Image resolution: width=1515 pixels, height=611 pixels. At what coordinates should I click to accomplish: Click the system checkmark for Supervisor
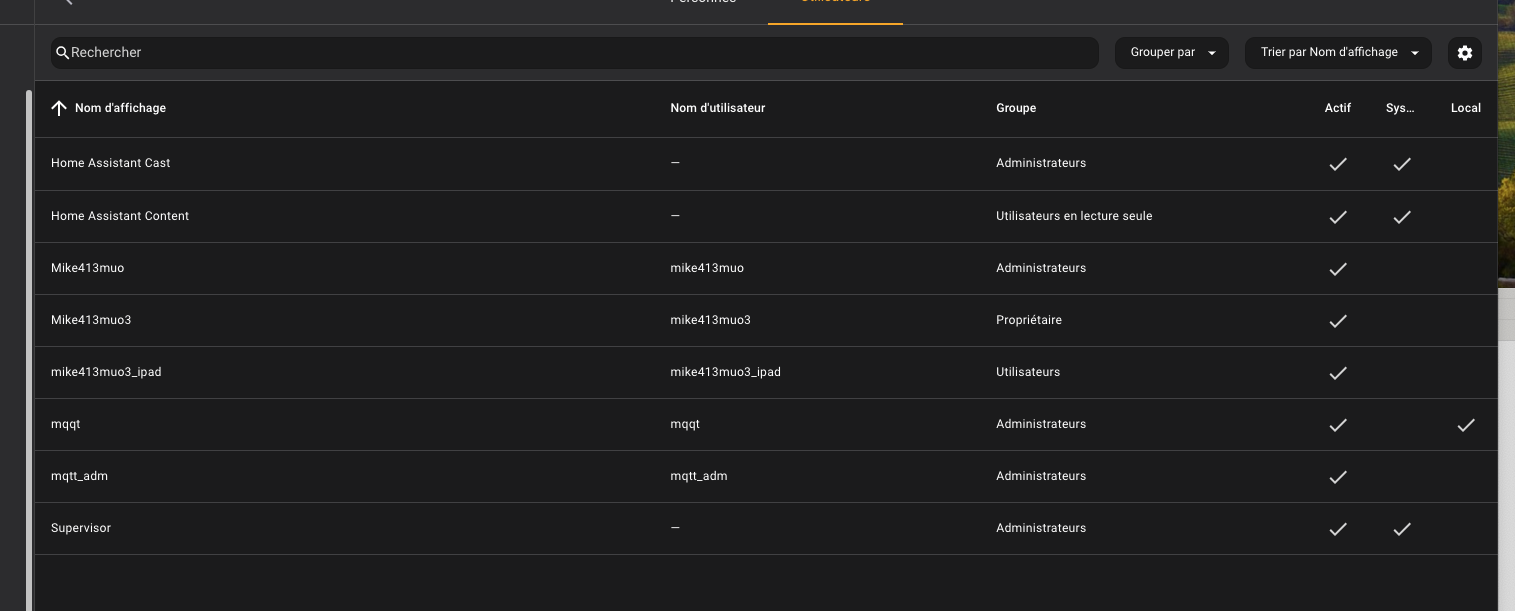click(x=1401, y=529)
